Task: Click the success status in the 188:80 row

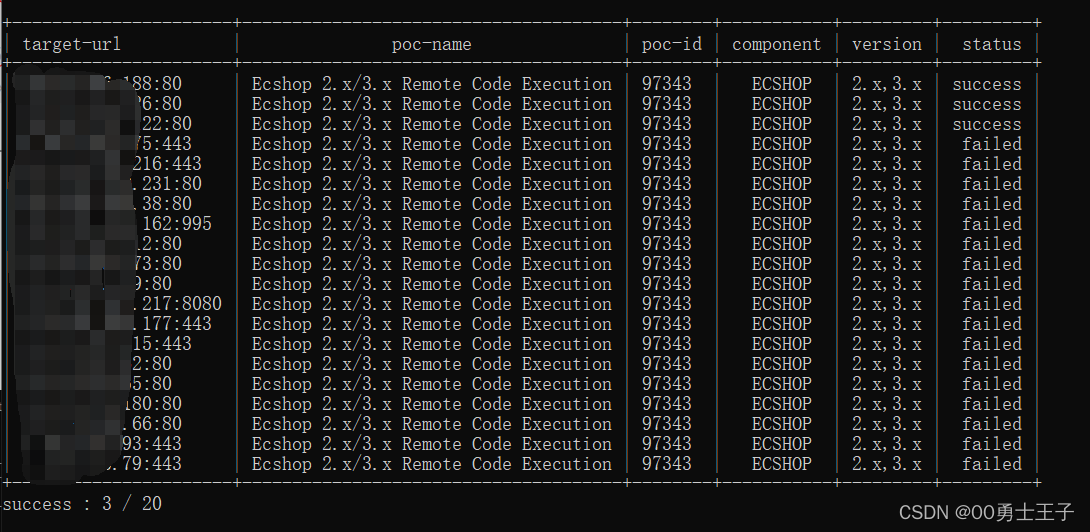Action: pyautogui.click(x=986, y=84)
